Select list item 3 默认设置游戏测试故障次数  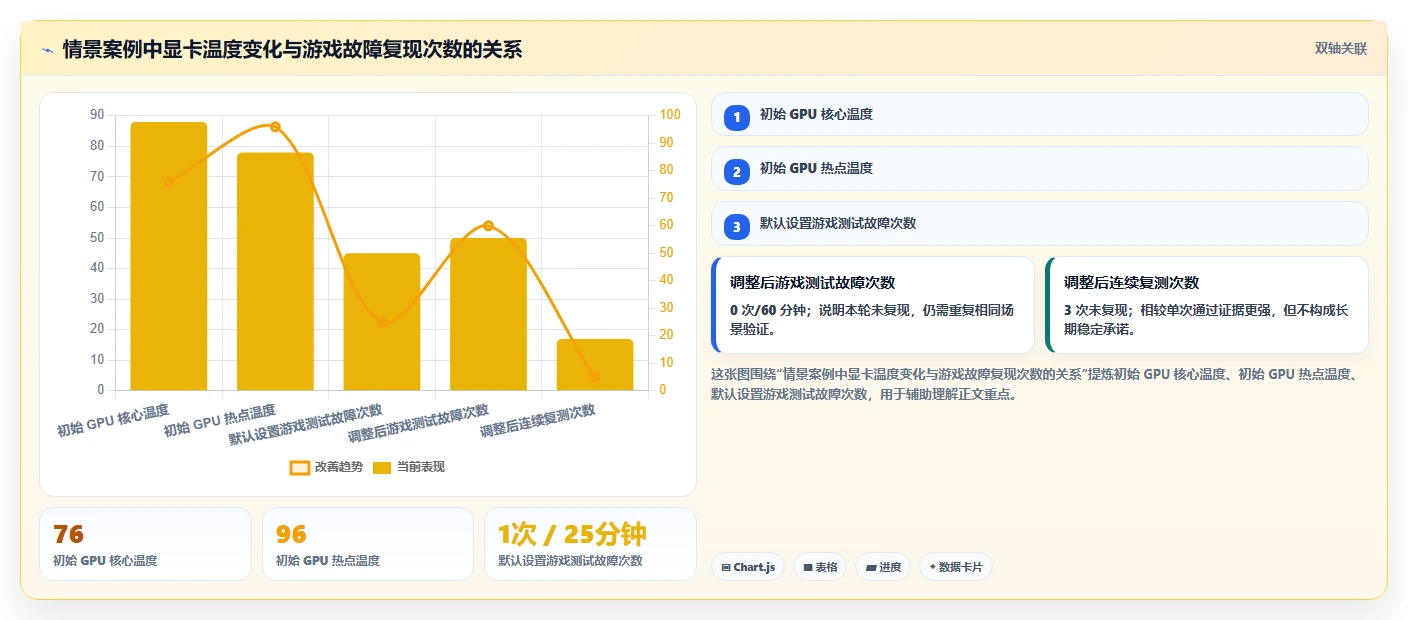[x=1039, y=224]
